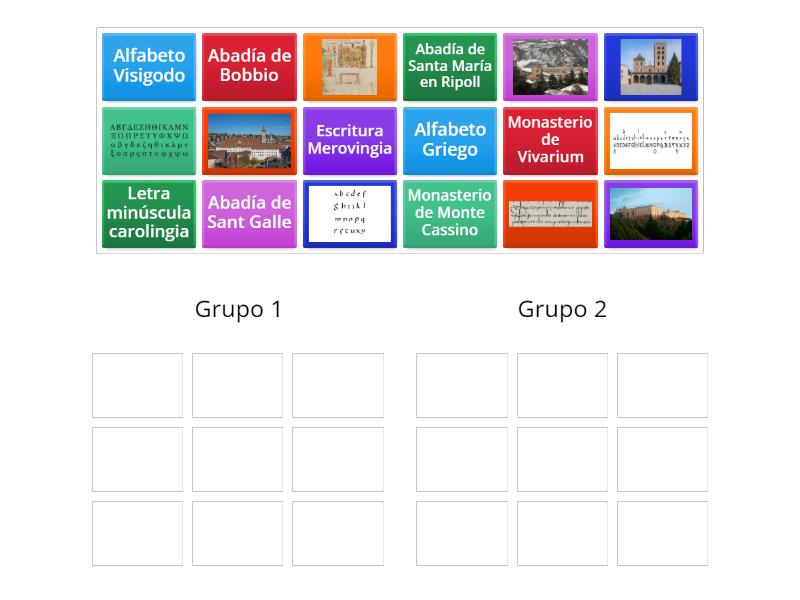The height and width of the screenshot is (600, 800).
Task: Click the first empty slot under Grupo 1
Action: click(139, 385)
